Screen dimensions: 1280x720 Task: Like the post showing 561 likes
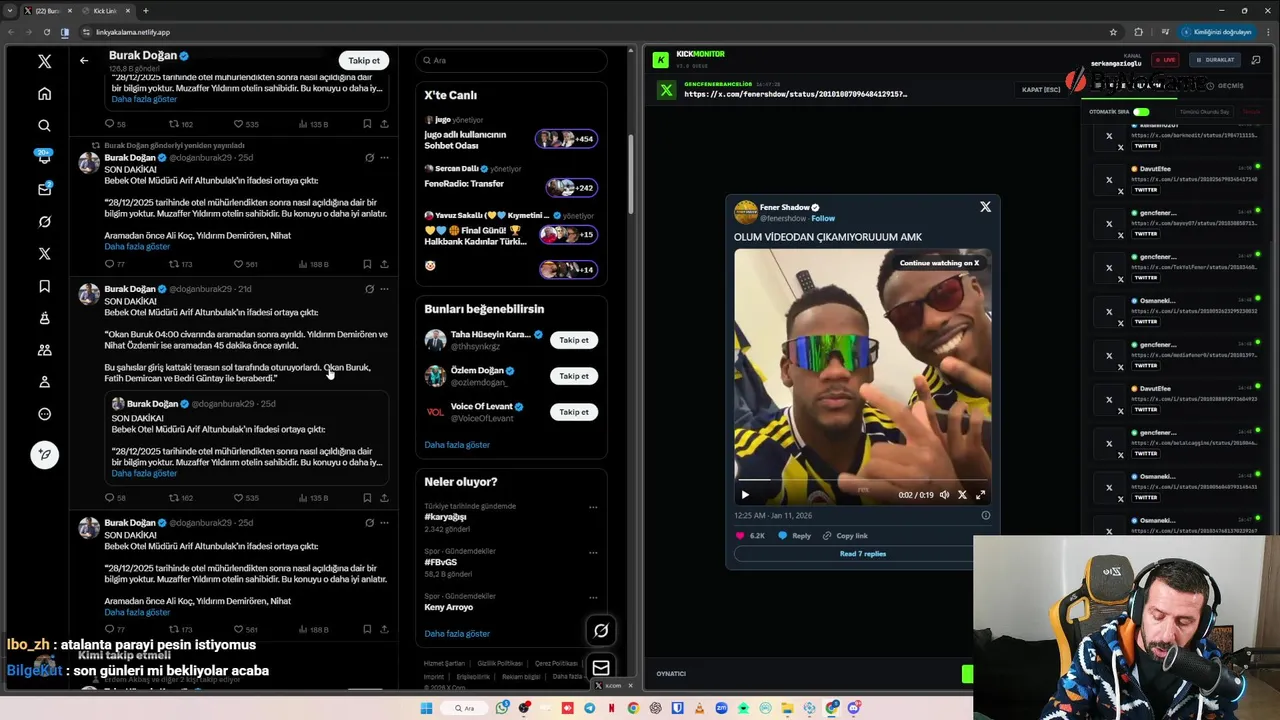click(245, 264)
